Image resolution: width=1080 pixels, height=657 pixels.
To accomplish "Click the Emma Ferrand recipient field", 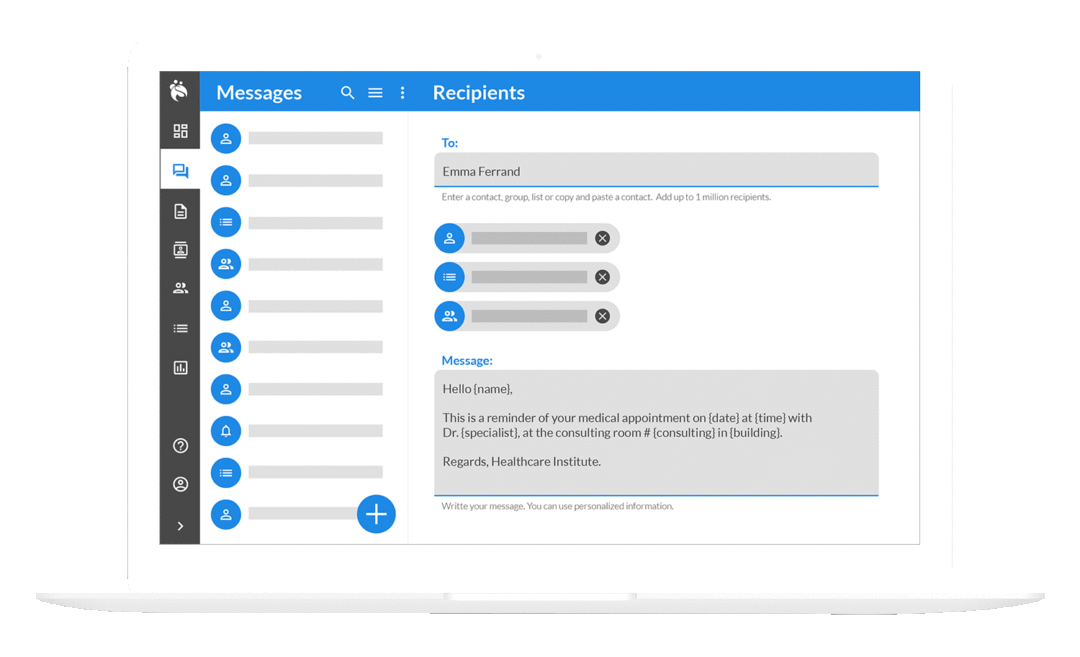I will (x=656, y=170).
